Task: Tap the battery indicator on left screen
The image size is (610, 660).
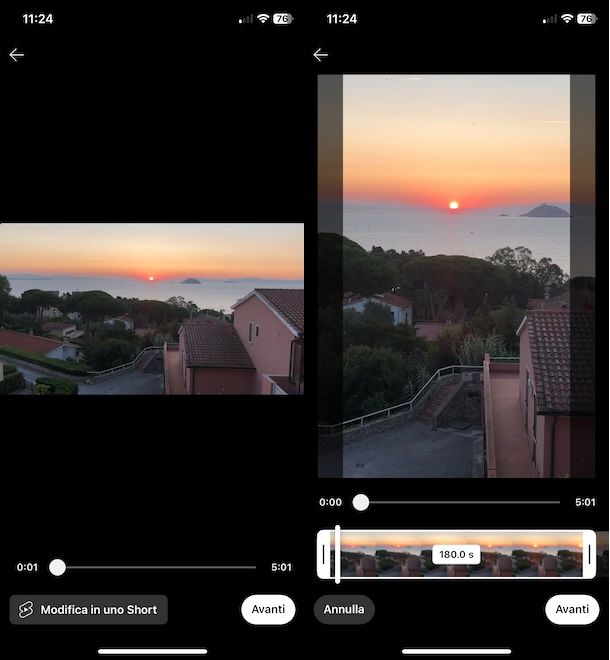Action: pos(283,19)
